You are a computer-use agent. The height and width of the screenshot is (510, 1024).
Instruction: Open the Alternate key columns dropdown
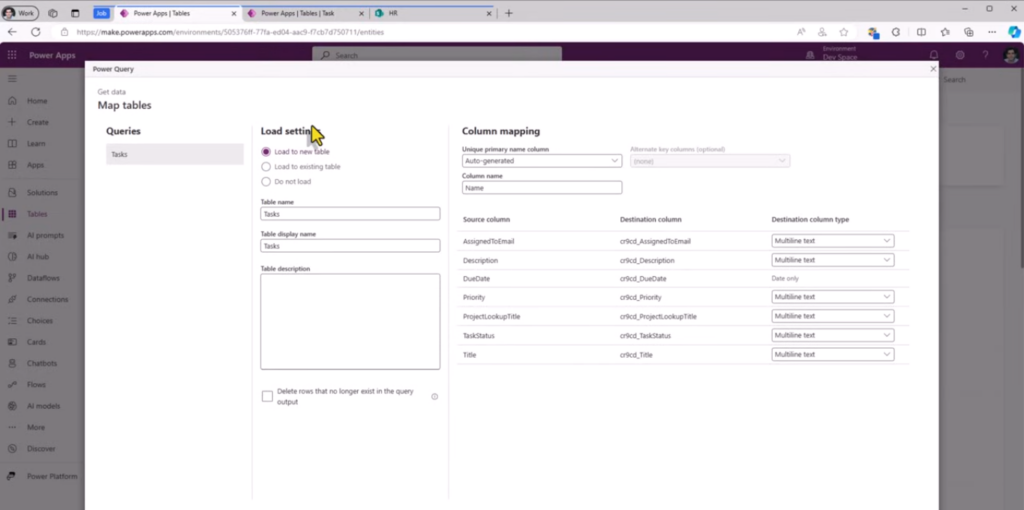coord(710,161)
